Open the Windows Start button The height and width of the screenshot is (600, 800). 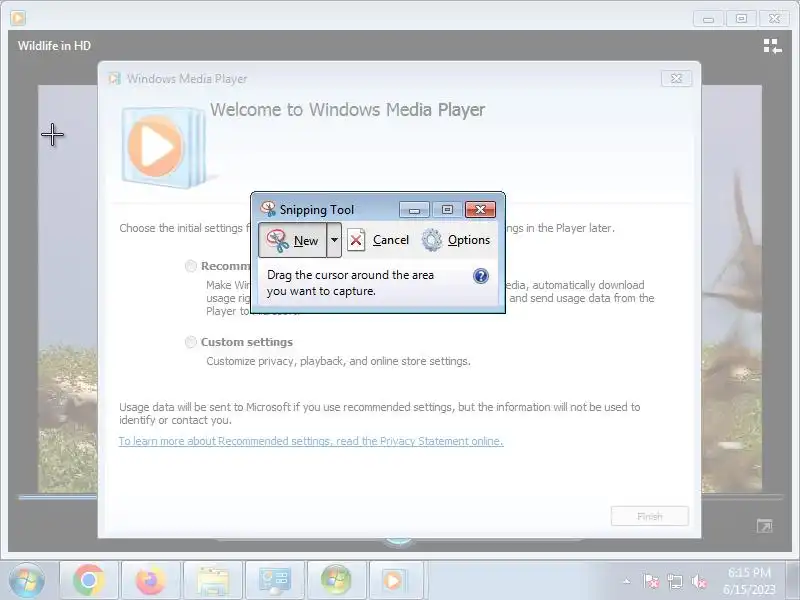pos(27,580)
